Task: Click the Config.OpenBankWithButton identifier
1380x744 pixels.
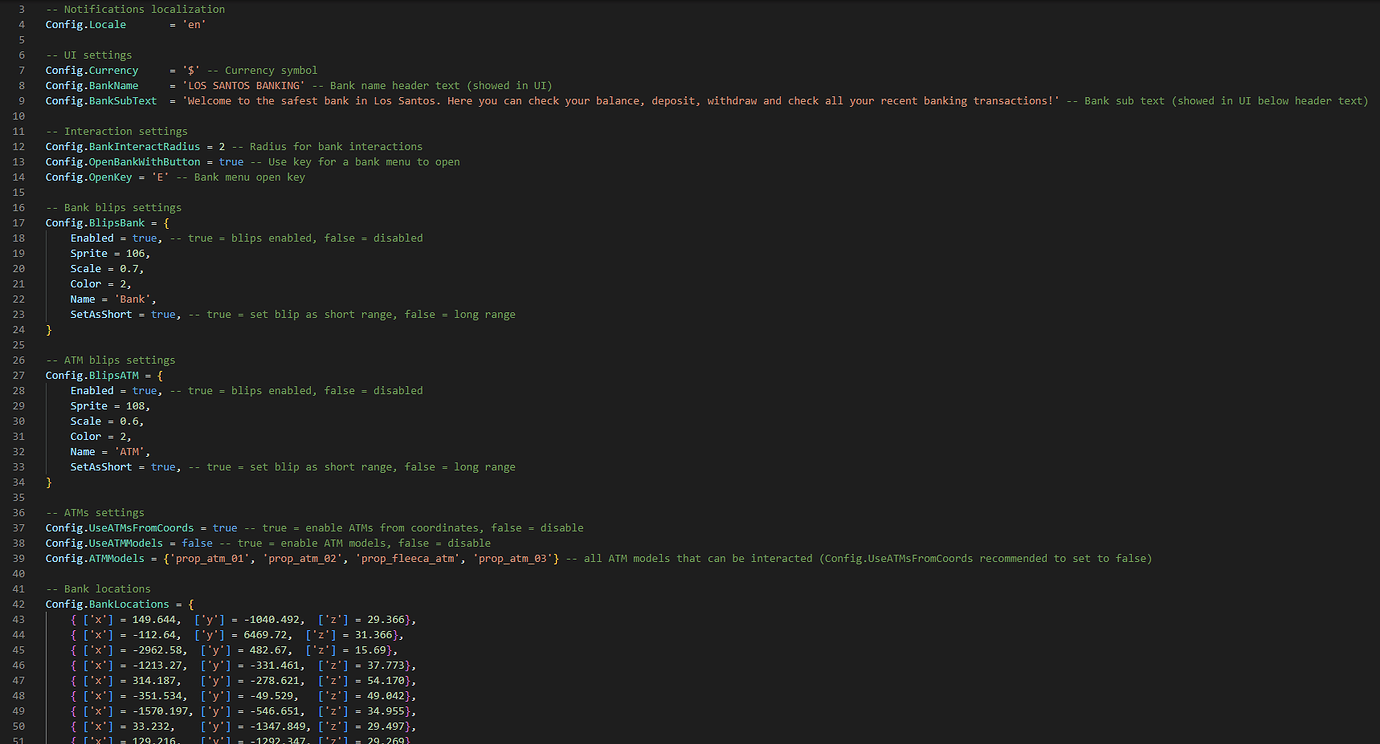Action: 123,161
